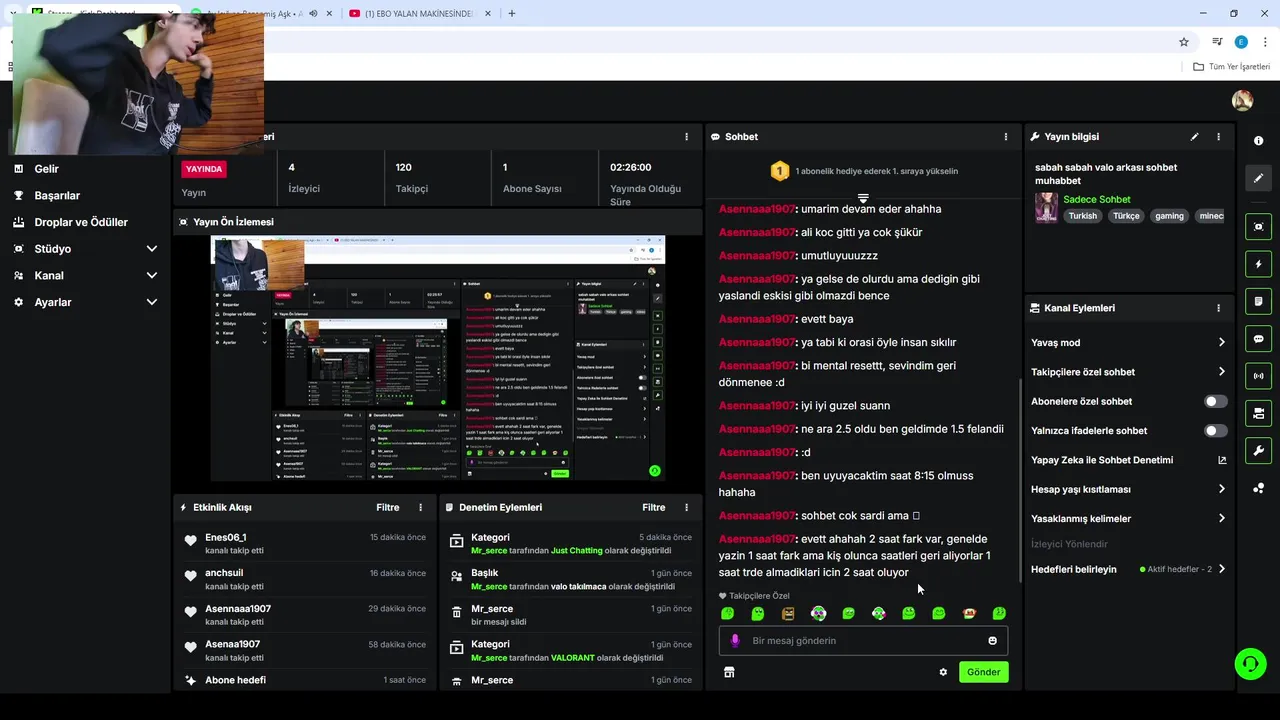The height and width of the screenshot is (720, 1280).
Task: Toggle the wrench icon in the right toolbar
Action: click(1258, 450)
